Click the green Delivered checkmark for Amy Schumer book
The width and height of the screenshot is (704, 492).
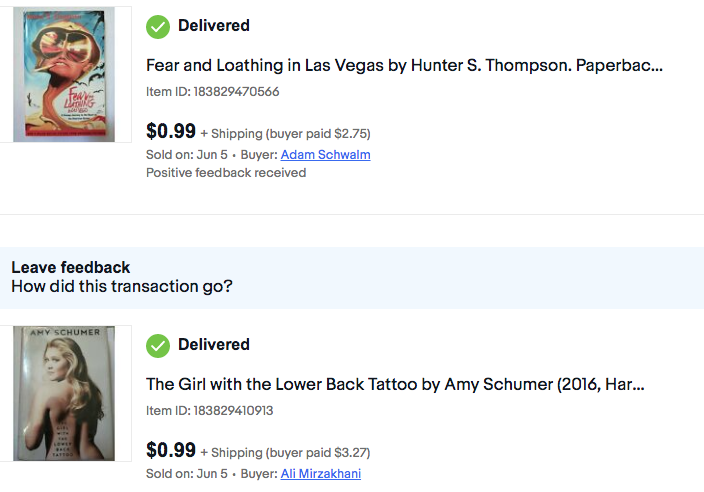click(x=158, y=346)
